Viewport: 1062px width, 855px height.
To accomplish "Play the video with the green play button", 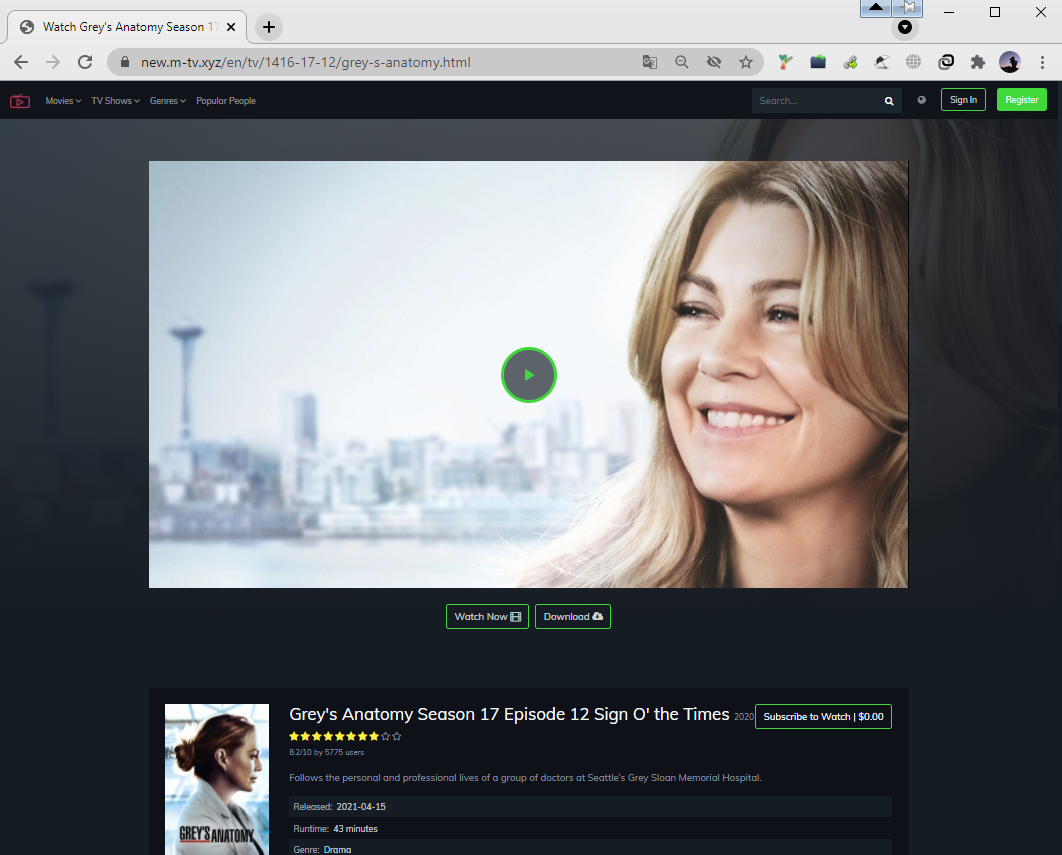I will point(529,375).
